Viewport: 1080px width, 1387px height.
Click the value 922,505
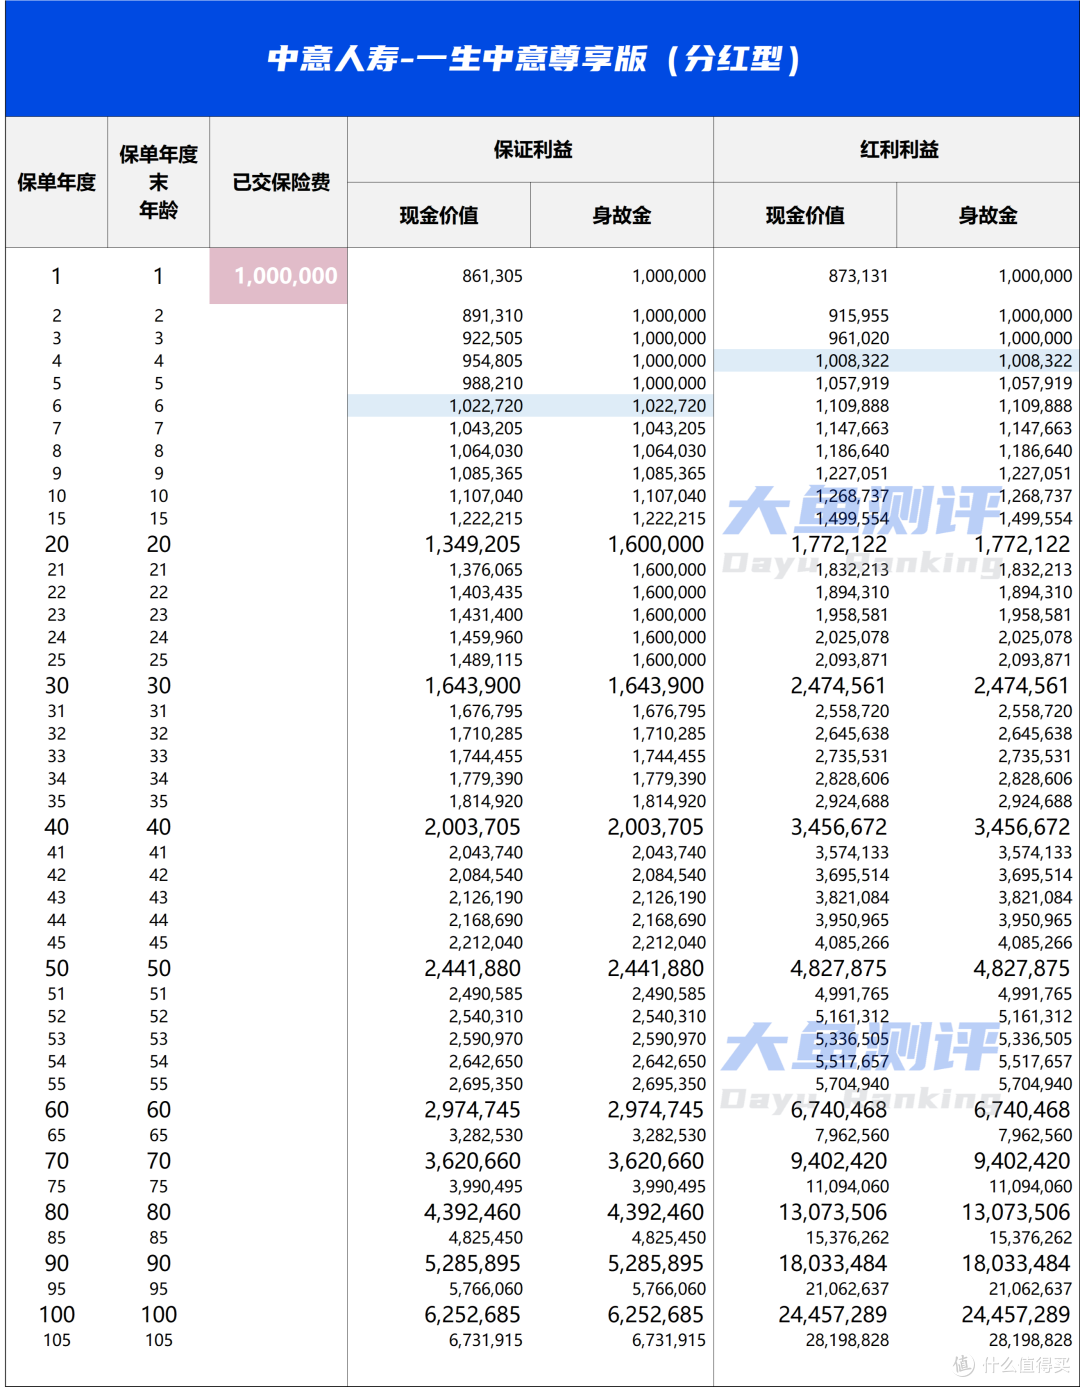tap(492, 338)
